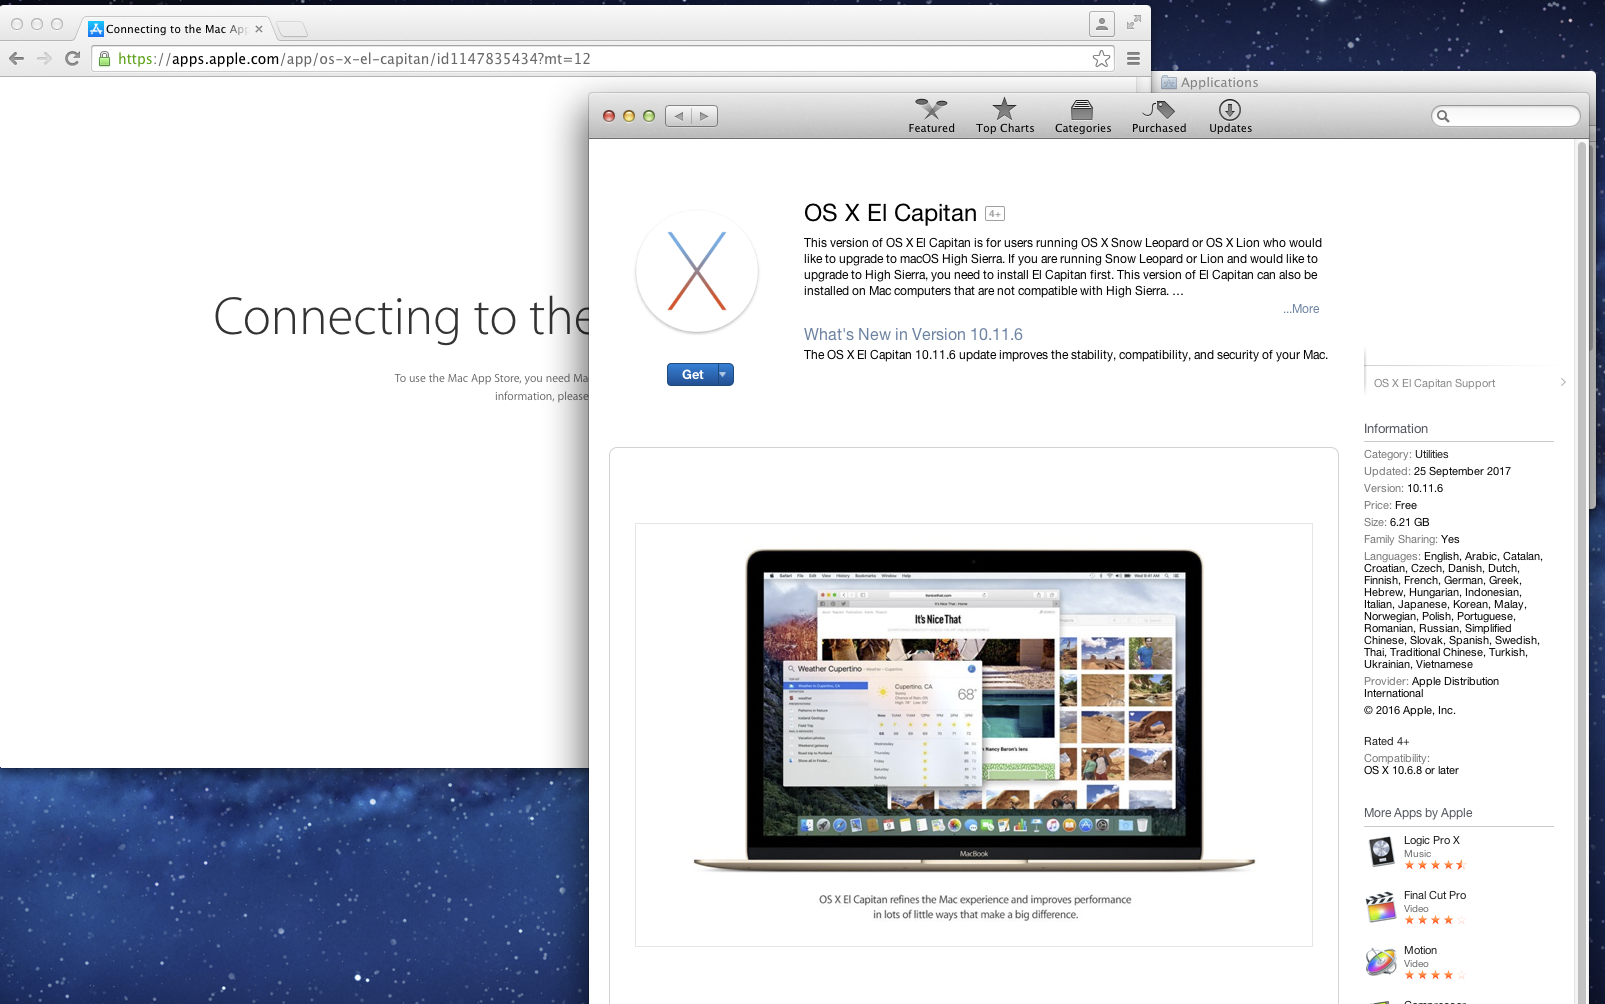Click the Final Cut Pro star rating

click(1435, 920)
